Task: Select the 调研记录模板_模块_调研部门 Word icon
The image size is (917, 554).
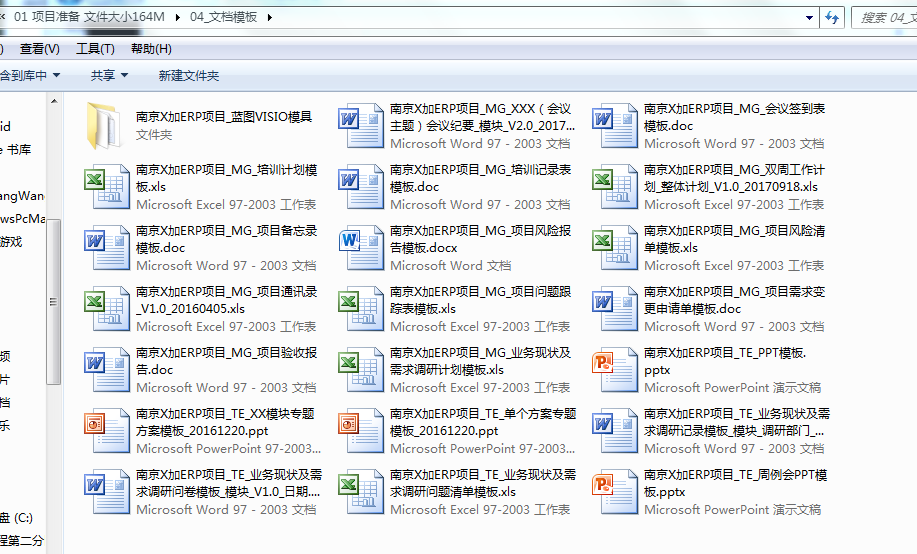Action: (x=615, y=430)
